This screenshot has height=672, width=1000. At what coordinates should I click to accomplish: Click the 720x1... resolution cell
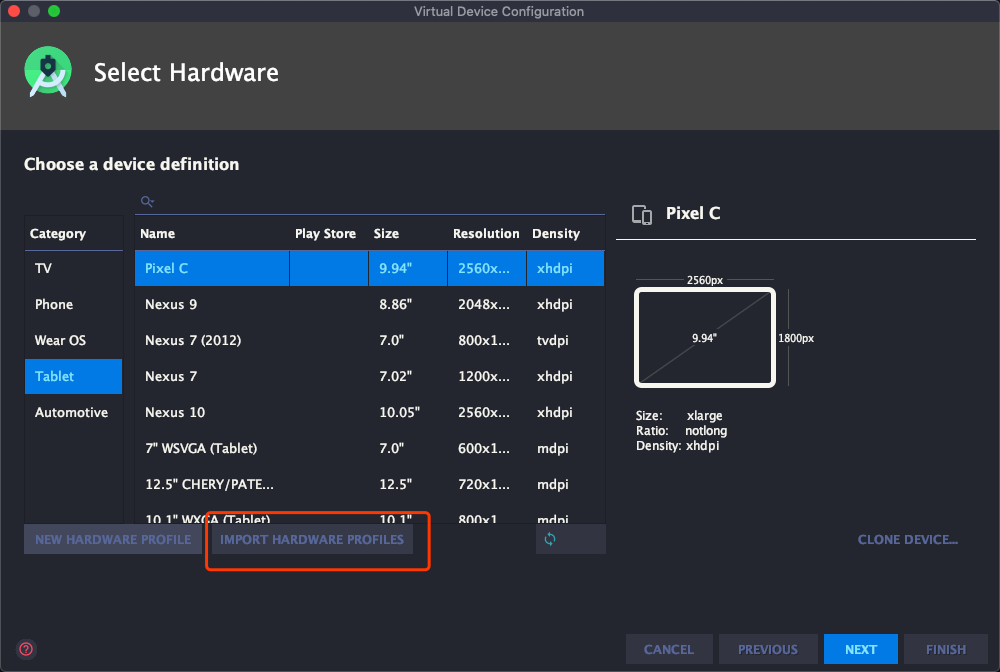pos(487,485)
